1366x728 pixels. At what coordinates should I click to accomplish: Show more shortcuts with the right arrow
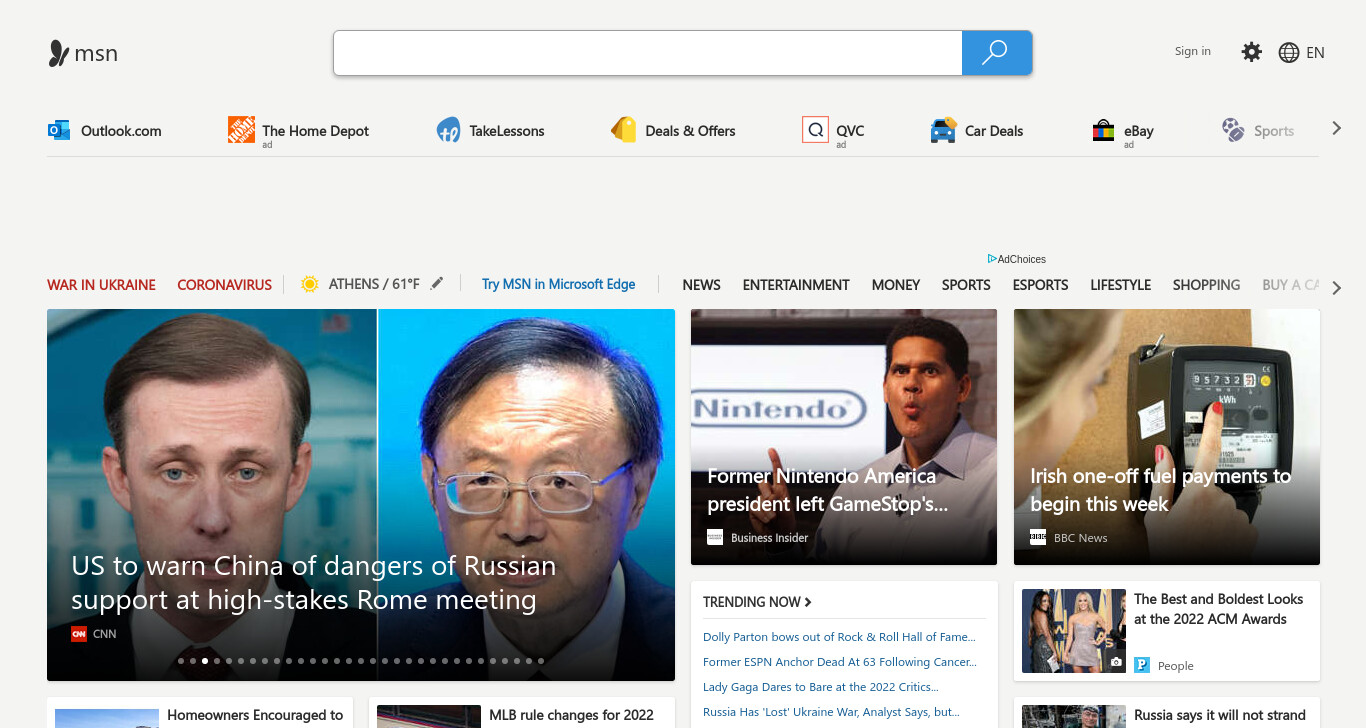(x=1336, y=128)
